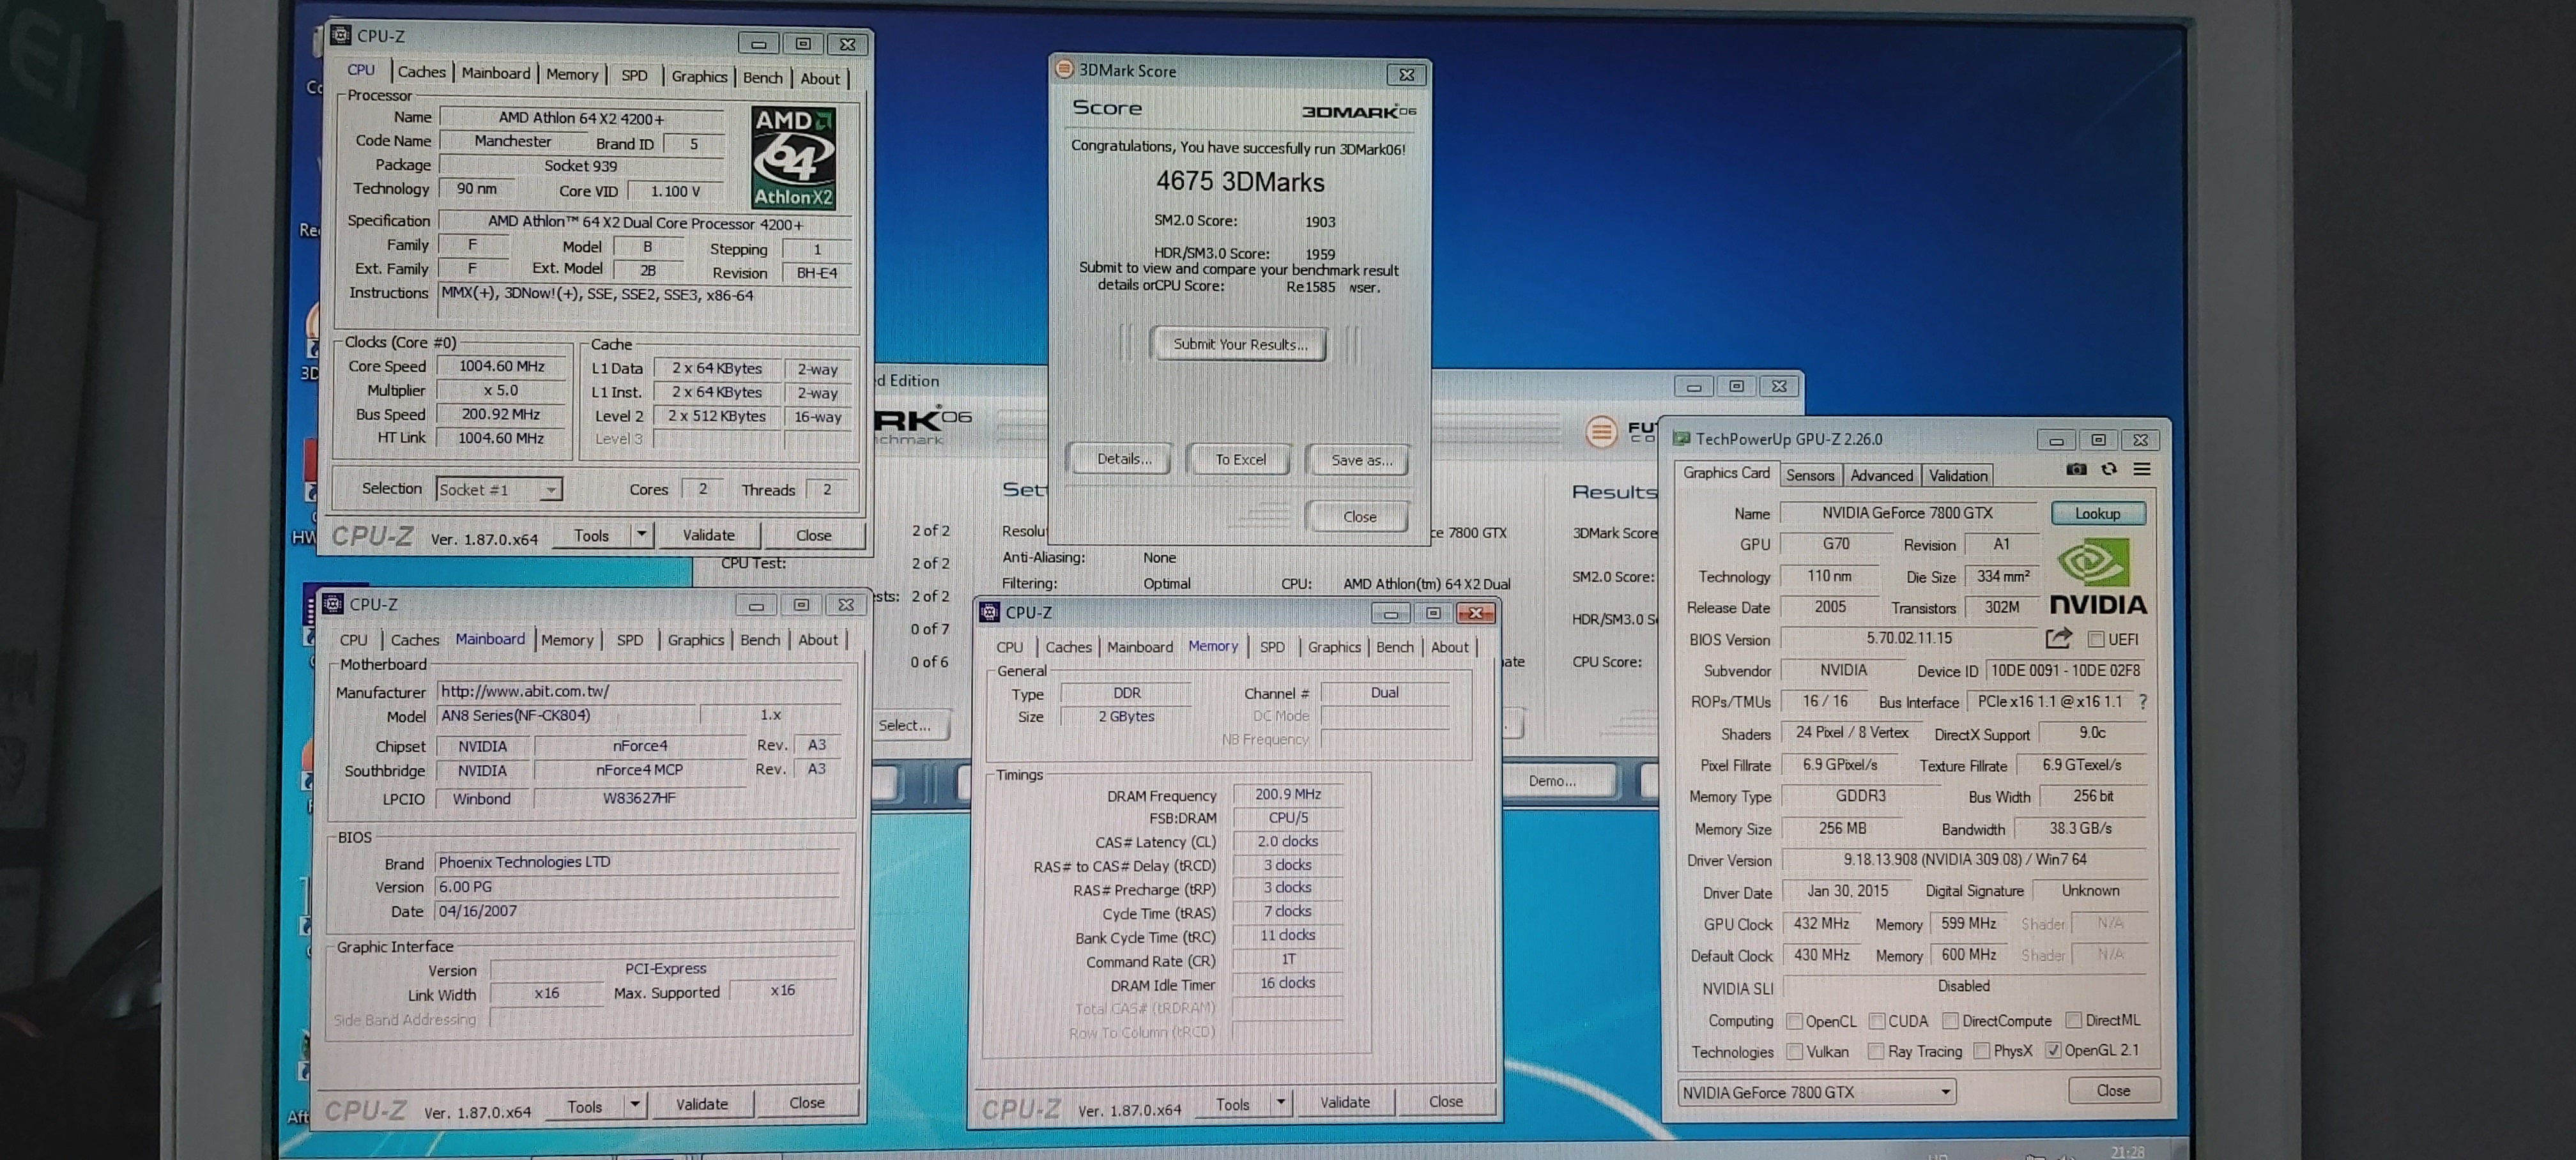Click the CPU-Z title icon of the Memory window

[x=989, y=612]
